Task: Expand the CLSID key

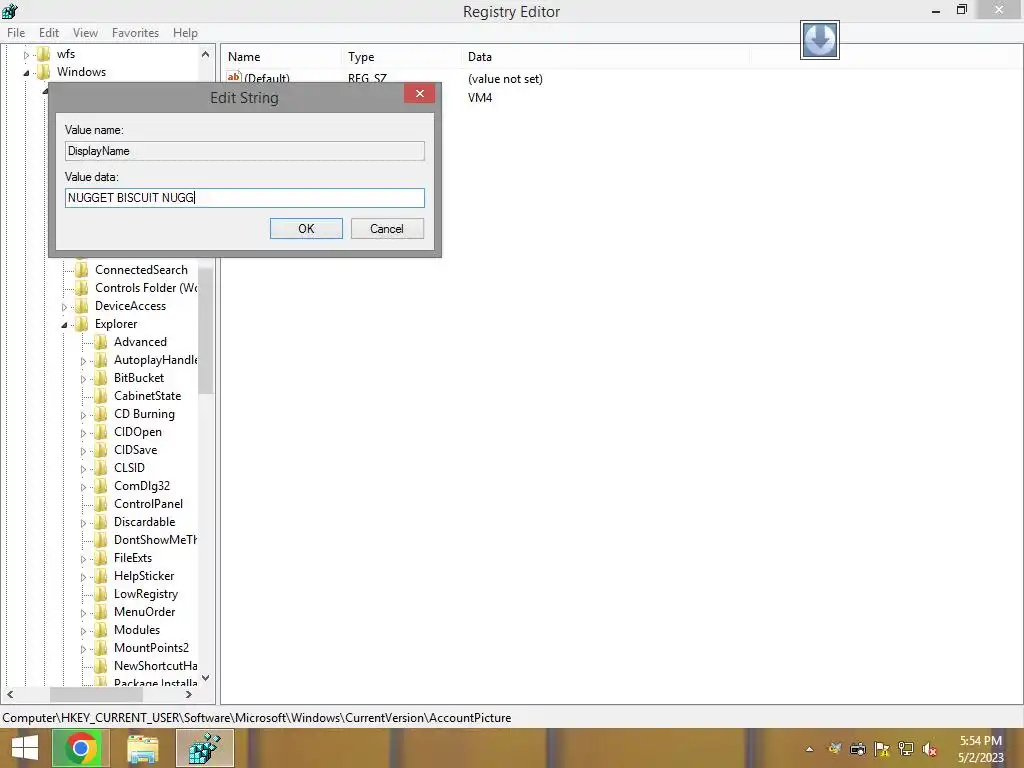Action: [x=83, y=469]
